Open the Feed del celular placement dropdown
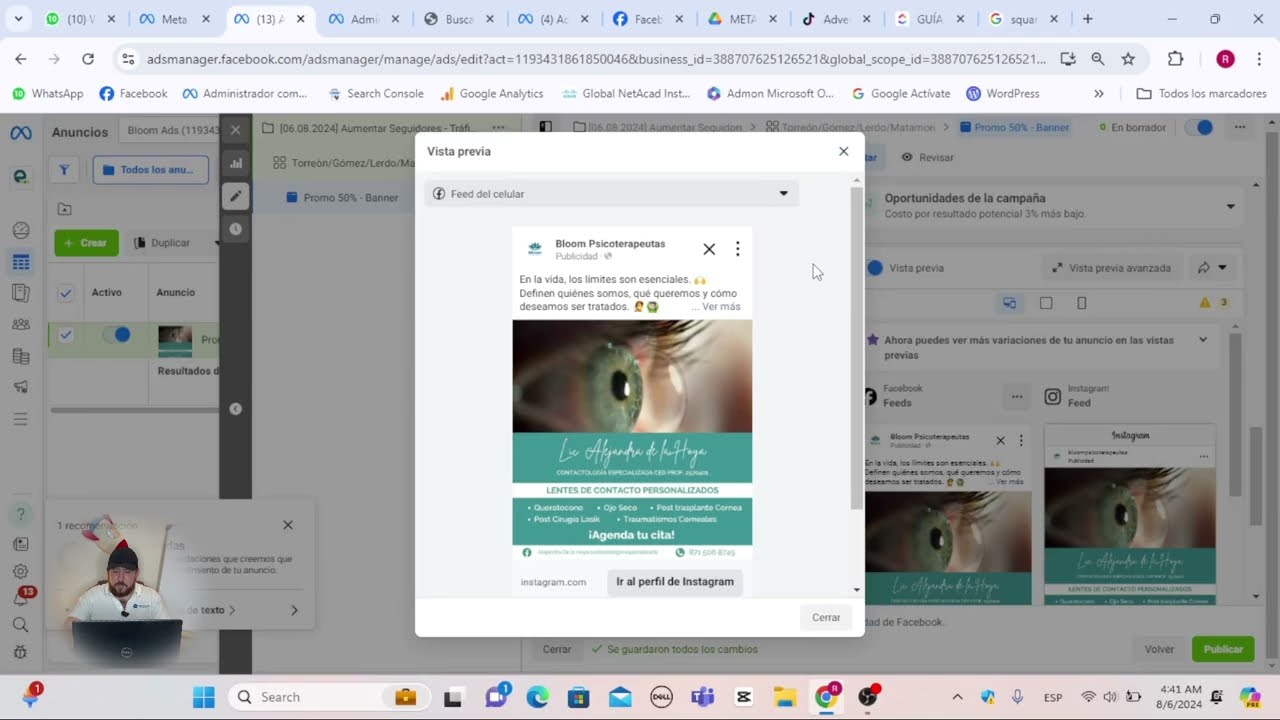This screenshot has height=720, width=1280. (611, 194)
